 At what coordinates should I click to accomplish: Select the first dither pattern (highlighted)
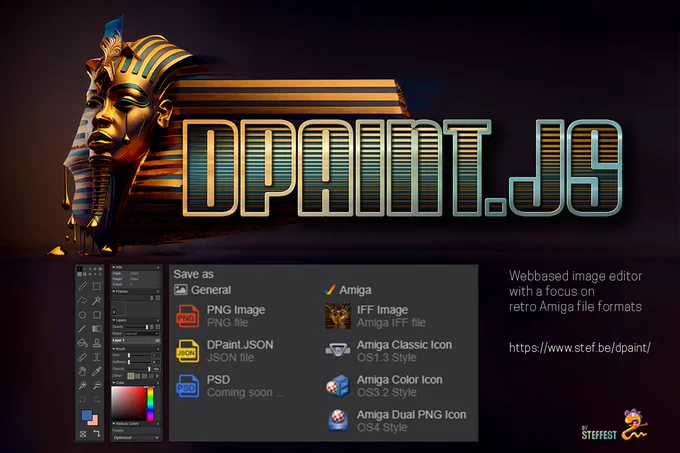click(x=131, y=376)
